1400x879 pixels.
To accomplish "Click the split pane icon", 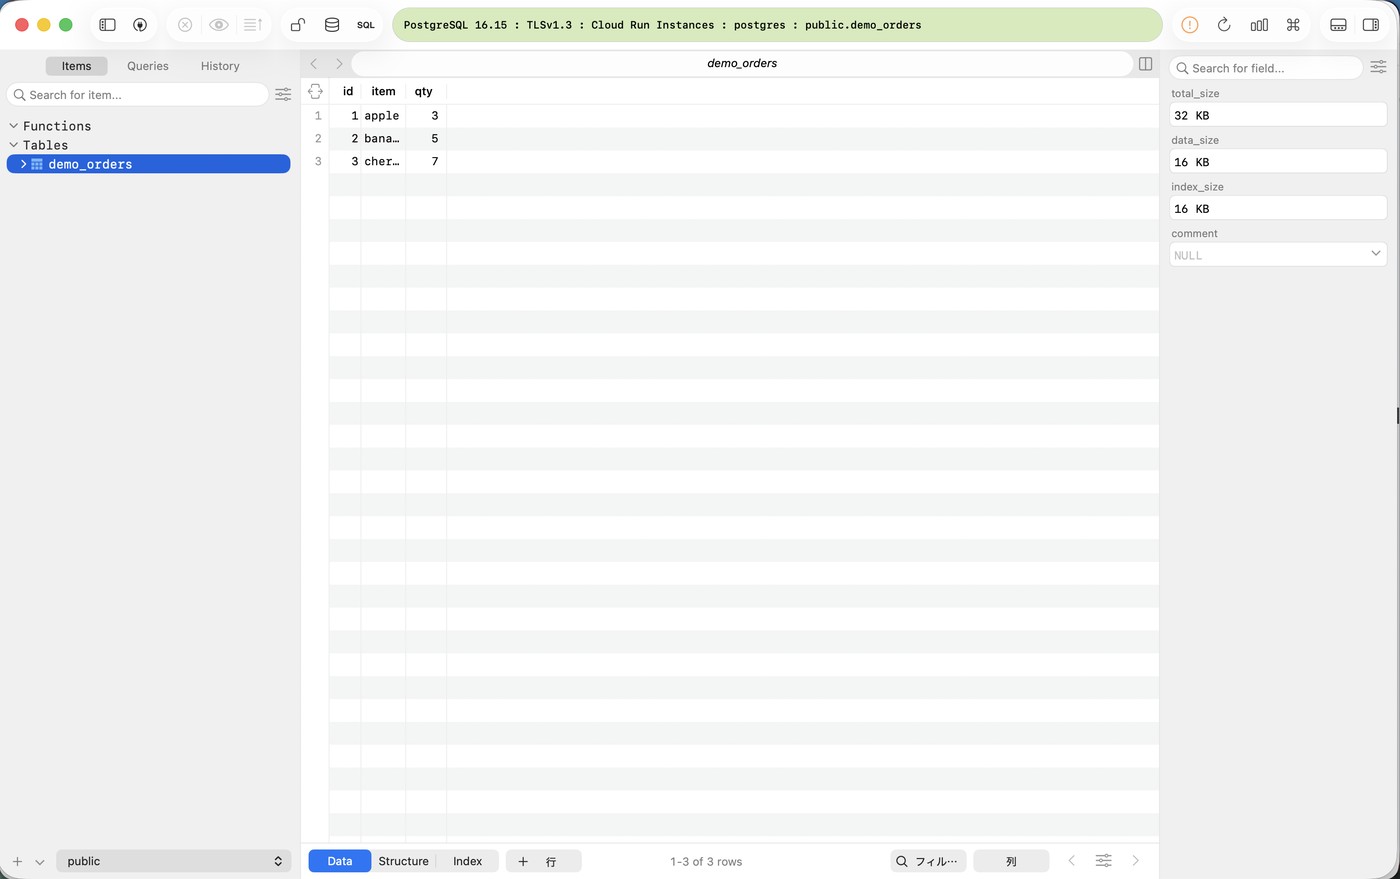I will pos(1146,63).
